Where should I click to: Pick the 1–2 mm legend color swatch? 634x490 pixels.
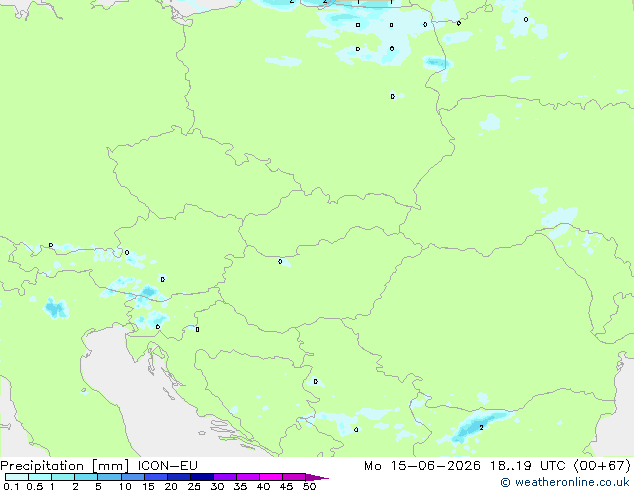[63, 477]
